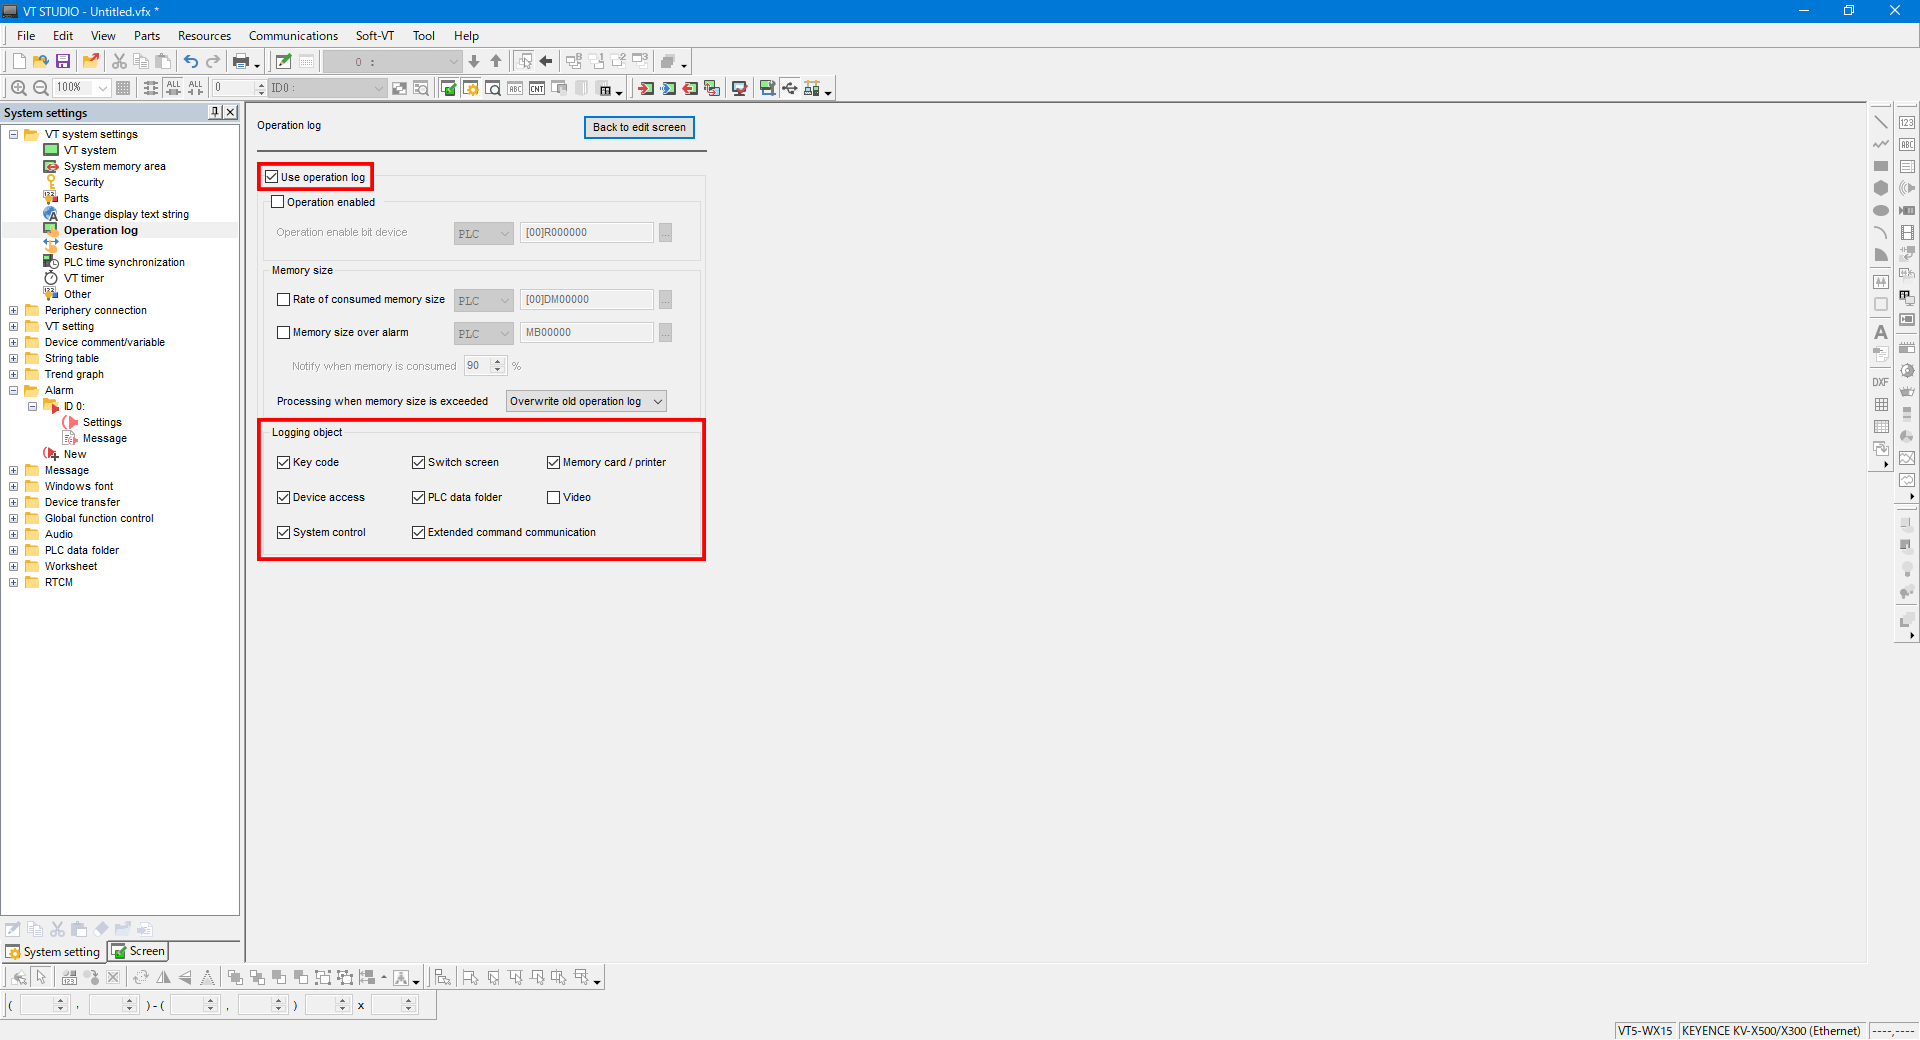Click the Zoom in magnifier icon
The height and width of the screenshot is (1040, 1920).
[18, 88]
